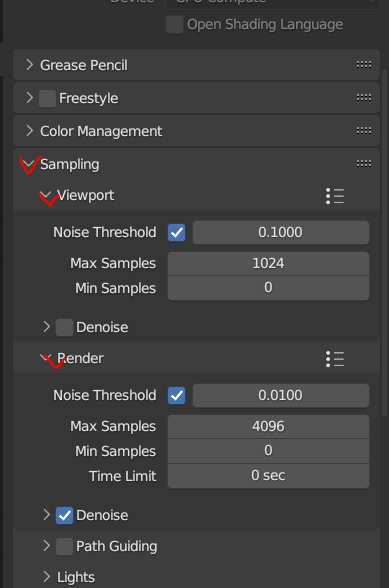Expand the Render Denoise subpanel arrow
The image size is (389, 588).
click(x=47, y=515)
